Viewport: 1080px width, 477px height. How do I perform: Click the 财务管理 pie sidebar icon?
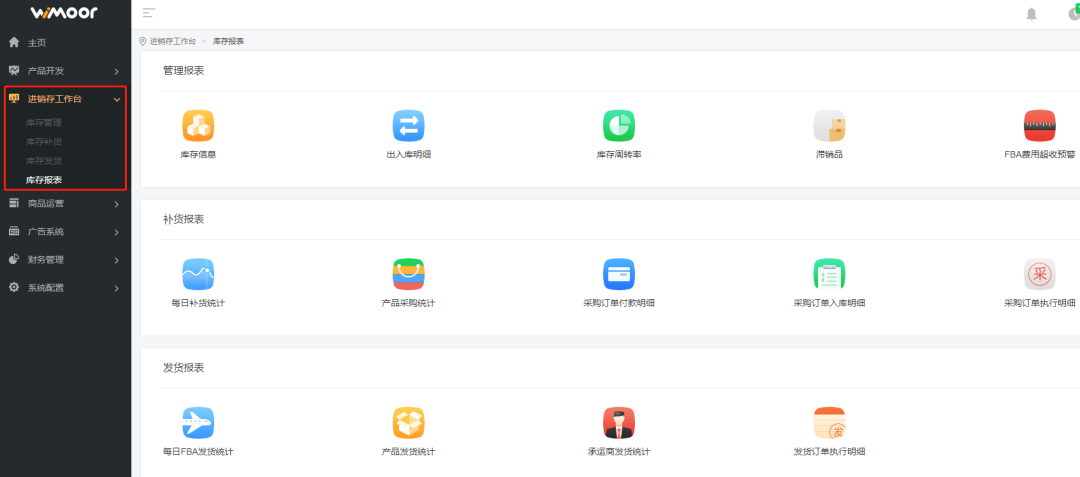(14, 259)
